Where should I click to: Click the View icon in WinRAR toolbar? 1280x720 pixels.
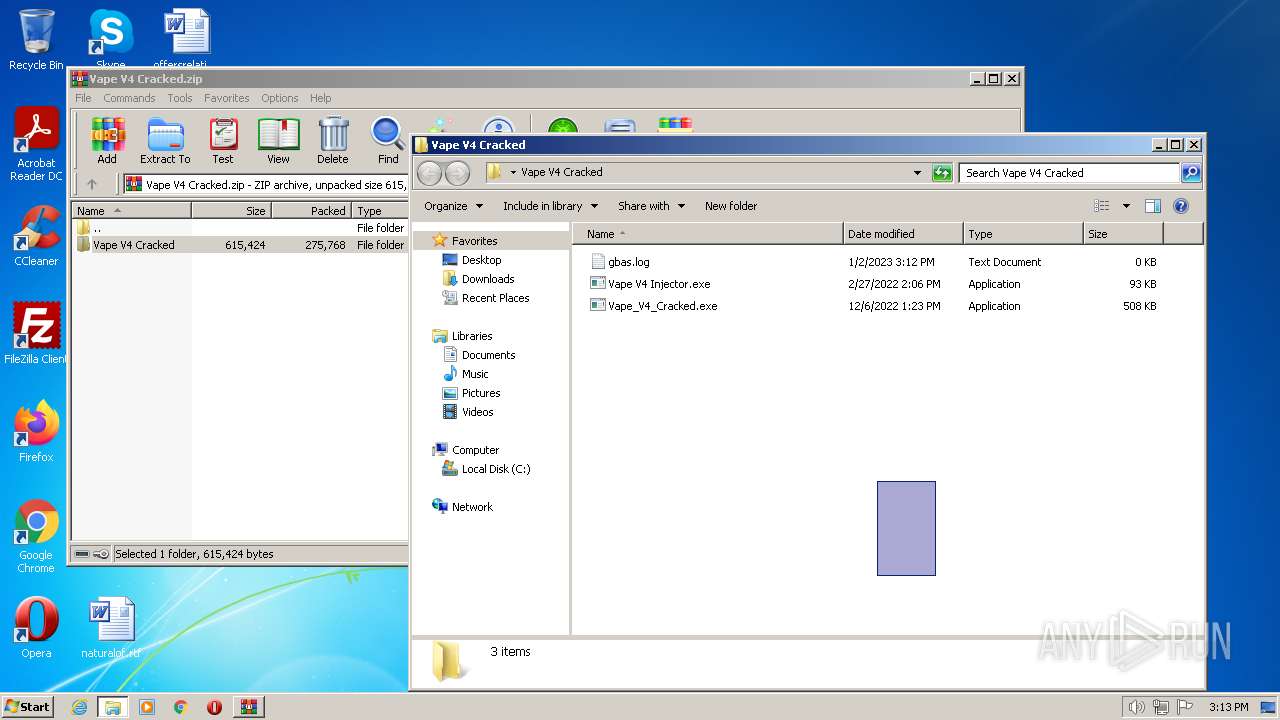[x=278, y=140]
